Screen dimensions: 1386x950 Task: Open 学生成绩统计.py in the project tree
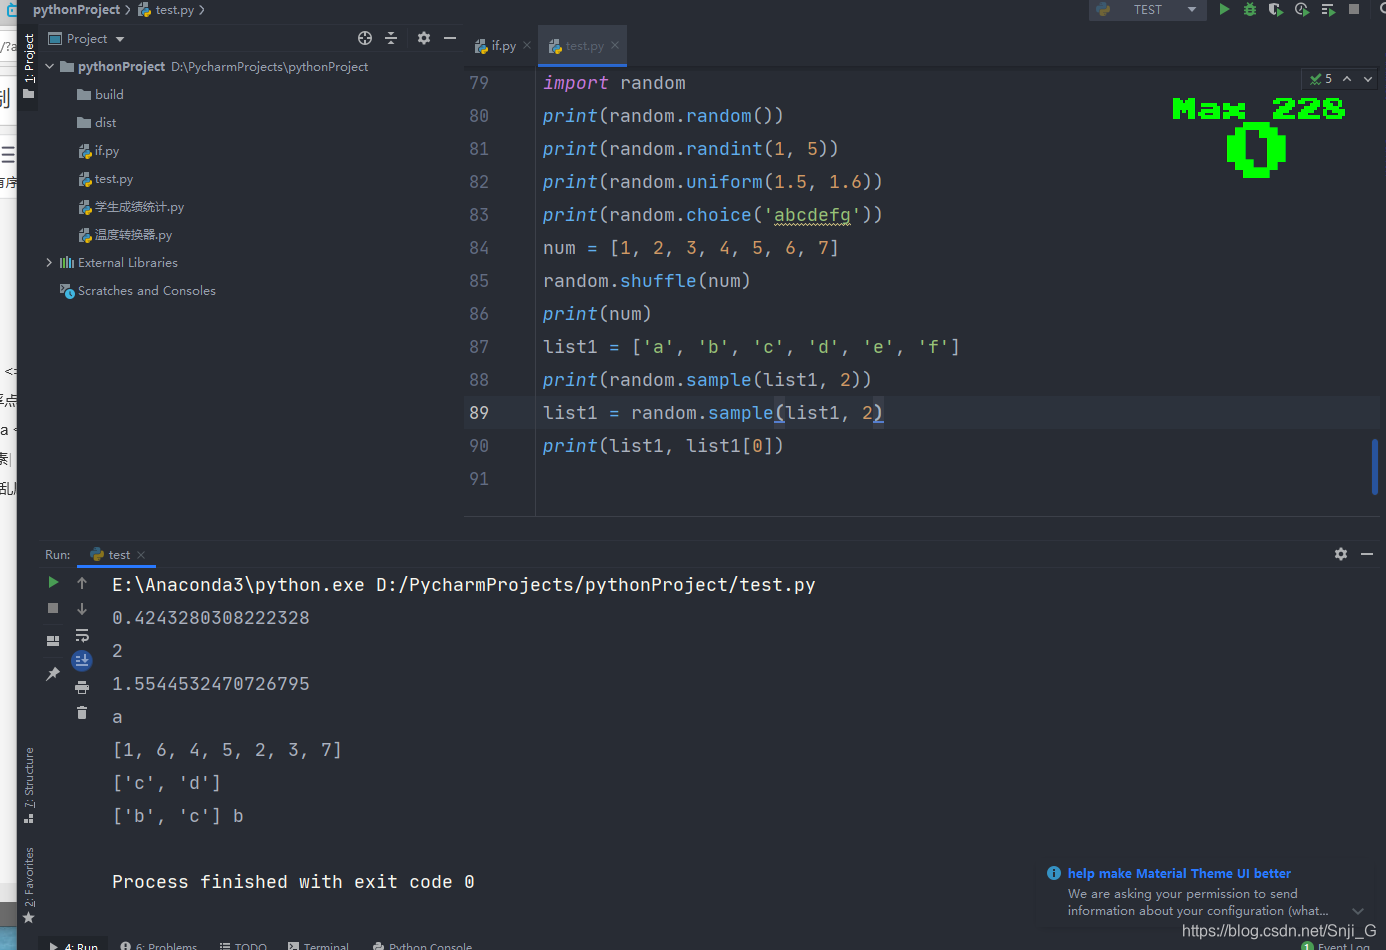[131, 207]
